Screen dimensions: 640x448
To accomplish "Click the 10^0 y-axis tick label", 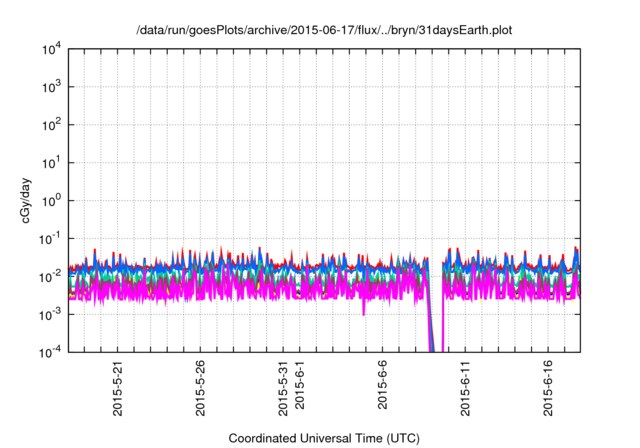I will tap(52, 200).
